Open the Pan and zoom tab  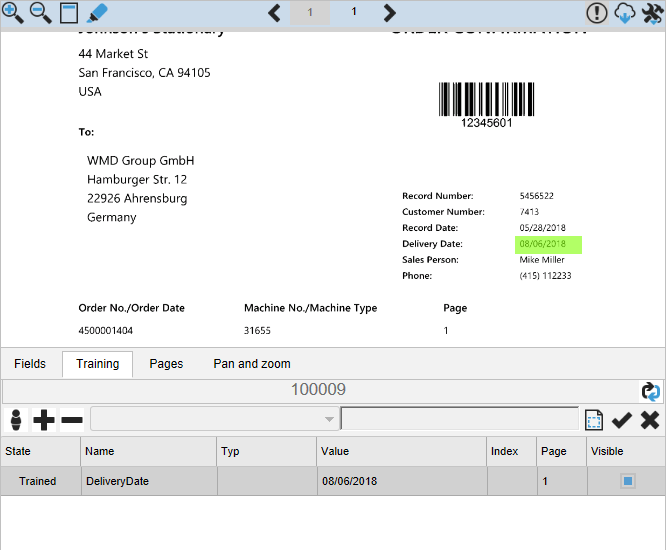click(x=252, y=364)
